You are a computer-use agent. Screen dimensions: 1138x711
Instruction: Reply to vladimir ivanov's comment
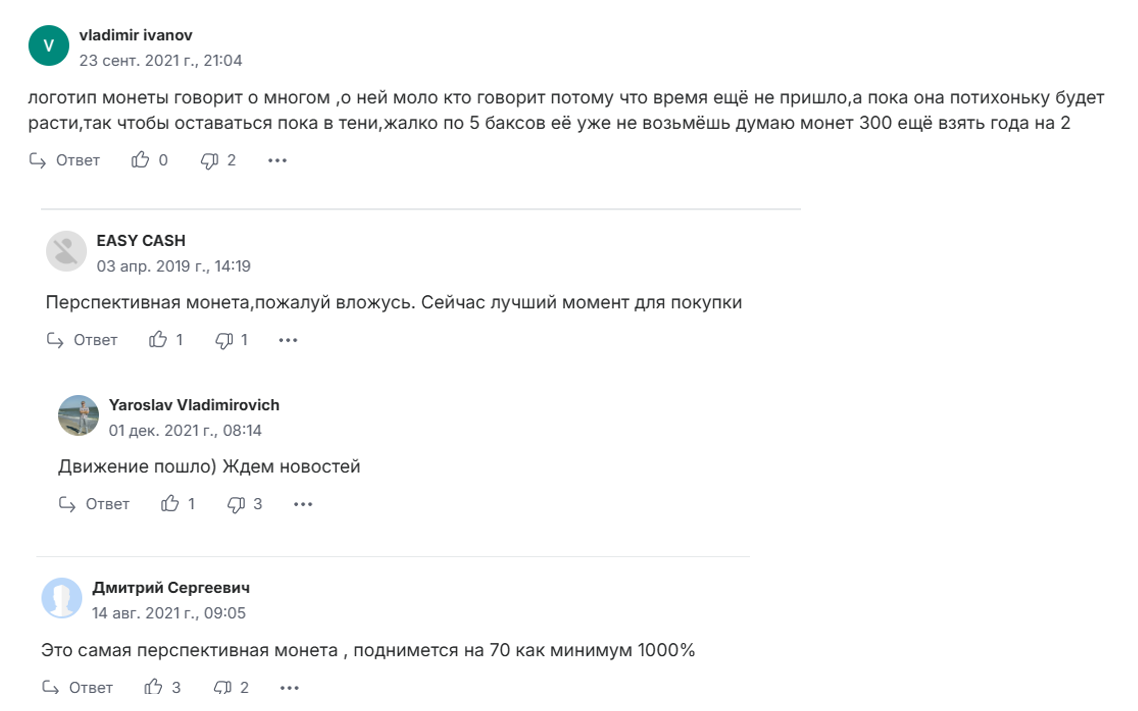click(65, 160)
